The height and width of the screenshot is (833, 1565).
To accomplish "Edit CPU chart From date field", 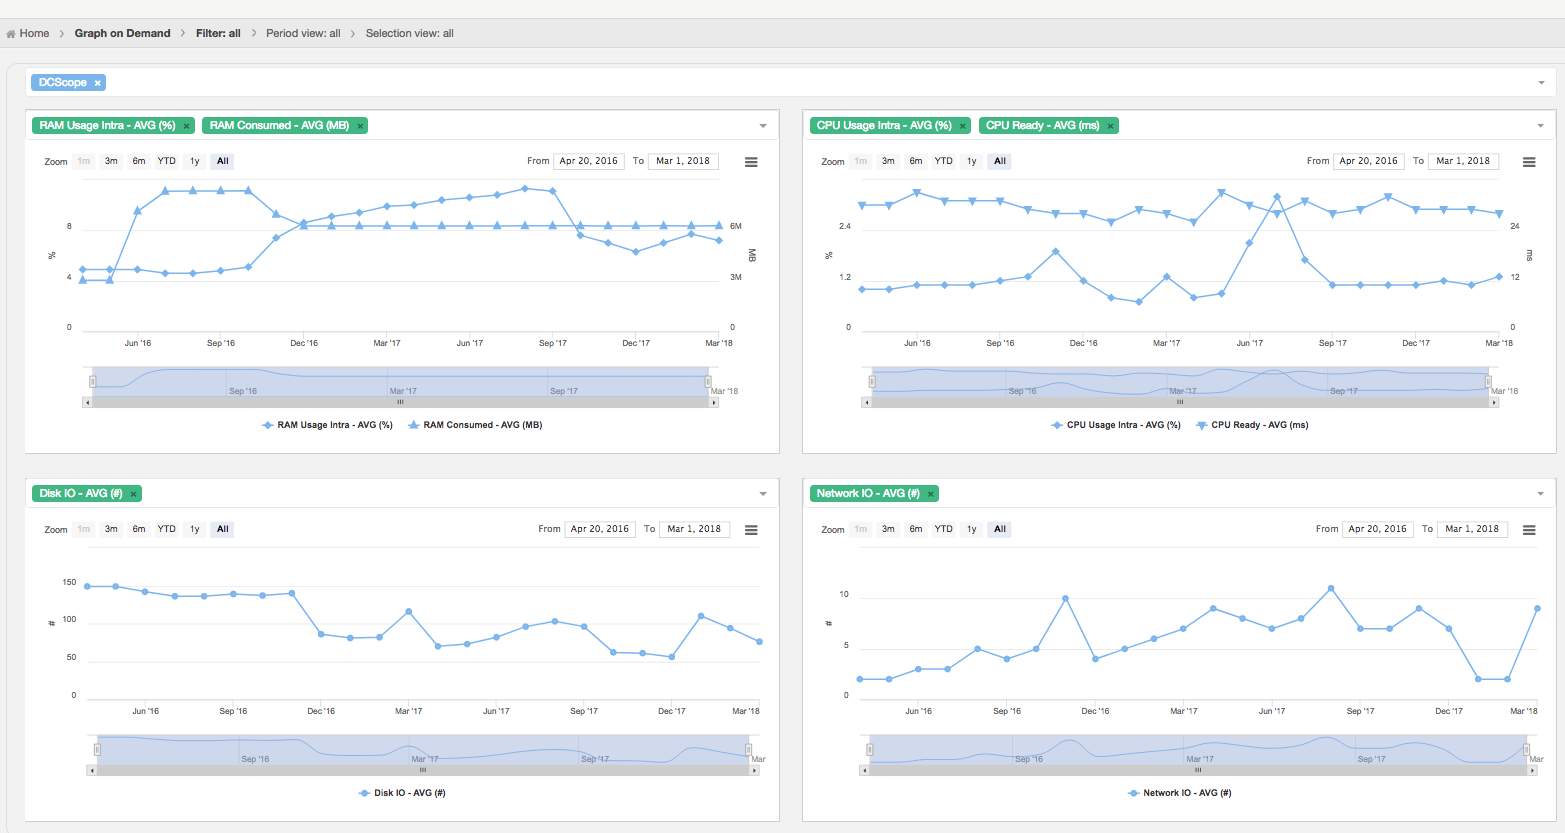I will click(x=1369, y=161).
